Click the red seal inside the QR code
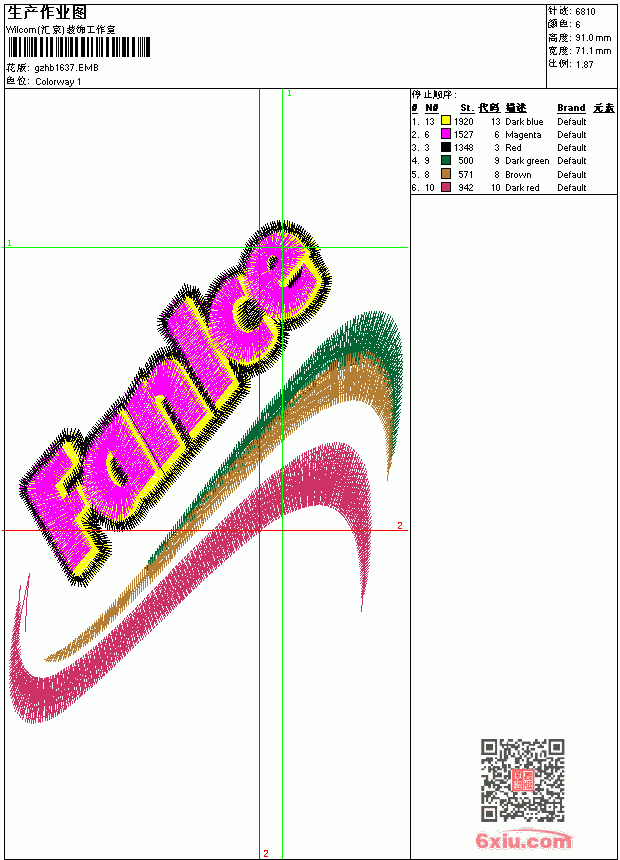Image resolution: width=620 pixels, height=860 pixels. point(523,780)
